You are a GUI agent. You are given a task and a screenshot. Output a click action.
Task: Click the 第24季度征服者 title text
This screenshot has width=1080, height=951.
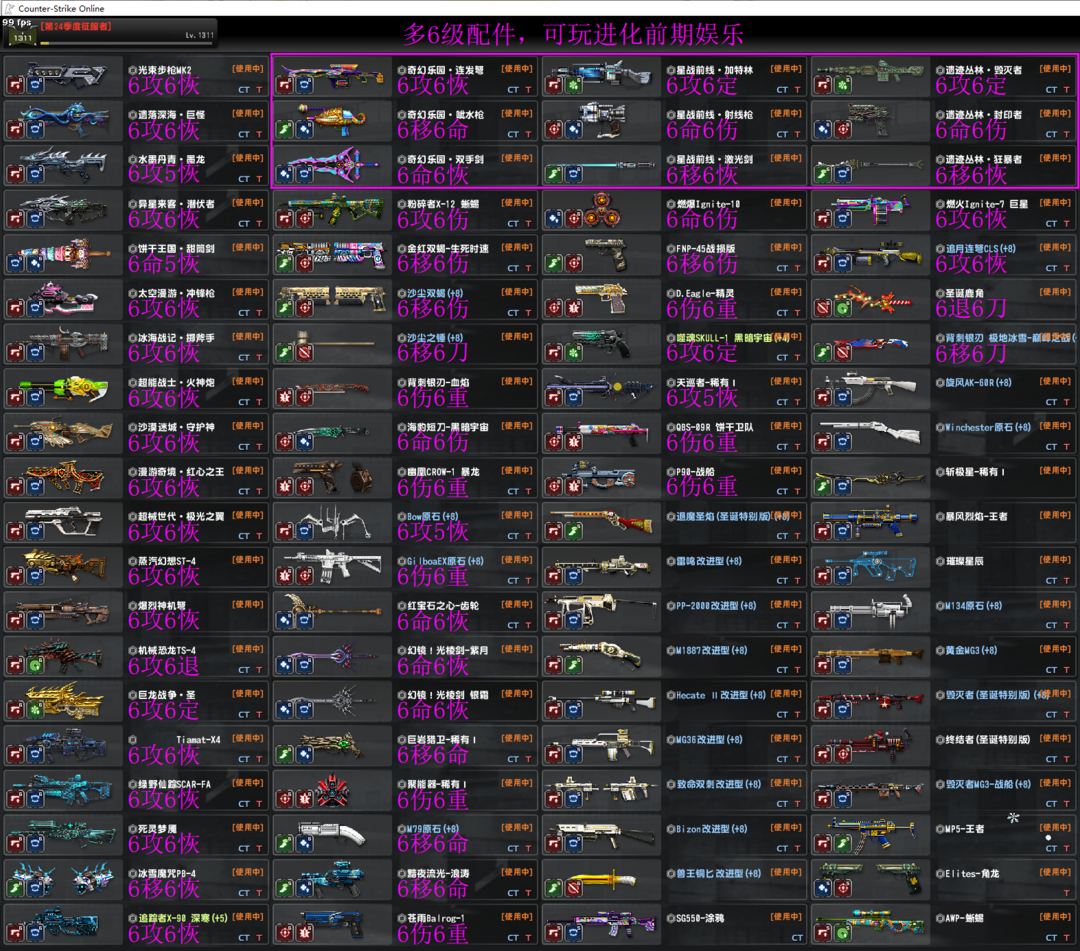75,26
